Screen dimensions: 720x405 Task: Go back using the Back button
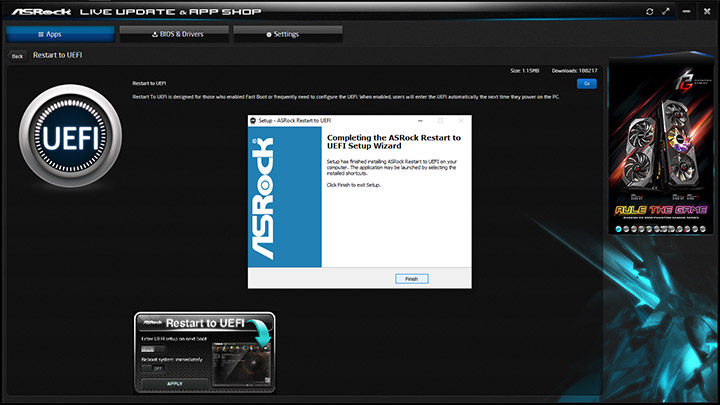click(x=17, y=56)
